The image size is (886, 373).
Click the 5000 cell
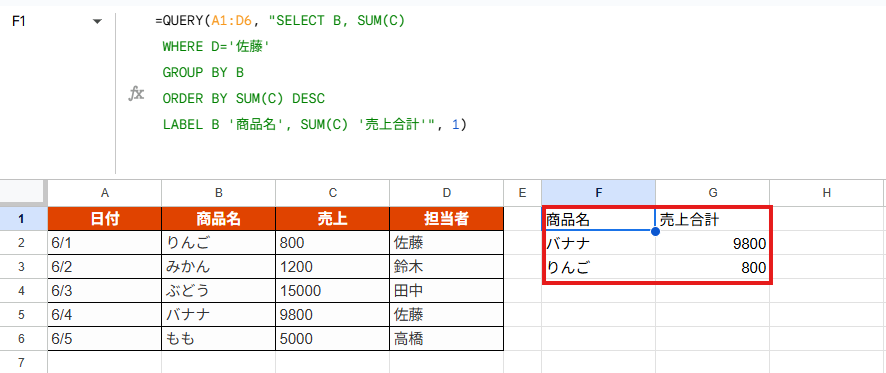[x=333, y=338]
